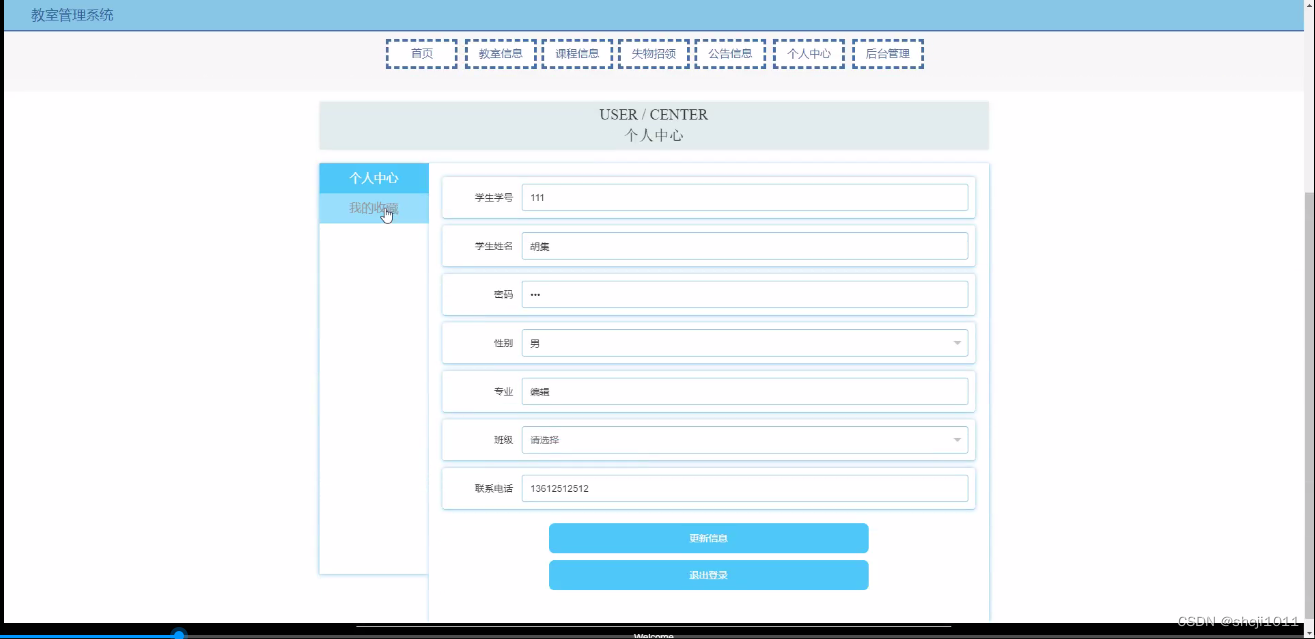1315x639 pixels.
Task: Click the 学生姓名 name input field
Action: [744, 245]
